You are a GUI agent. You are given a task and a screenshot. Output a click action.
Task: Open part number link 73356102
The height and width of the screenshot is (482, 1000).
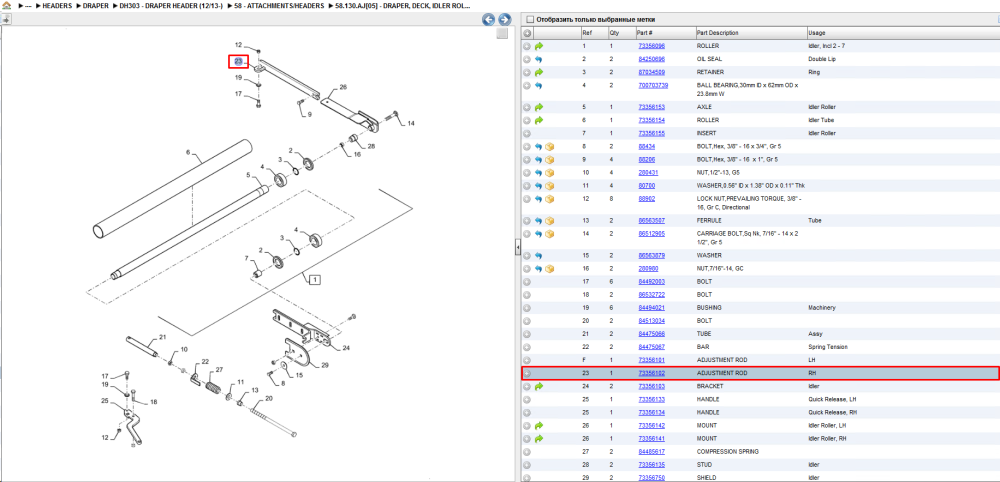pos(651,373)
